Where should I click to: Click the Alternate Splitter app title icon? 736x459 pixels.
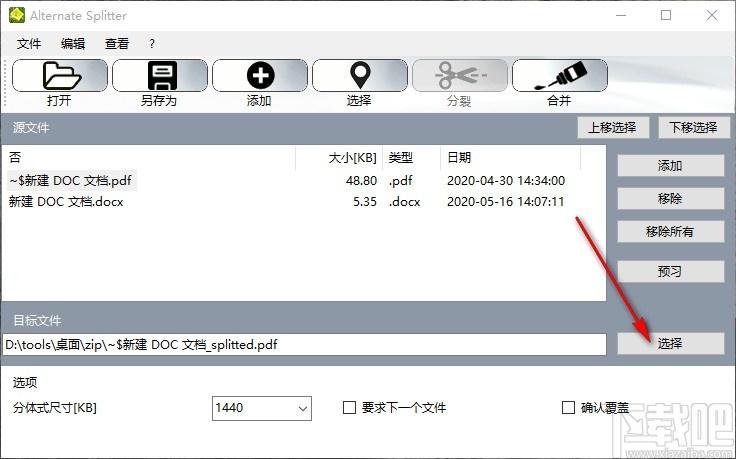pyautogui.click(x=16, y=16)
